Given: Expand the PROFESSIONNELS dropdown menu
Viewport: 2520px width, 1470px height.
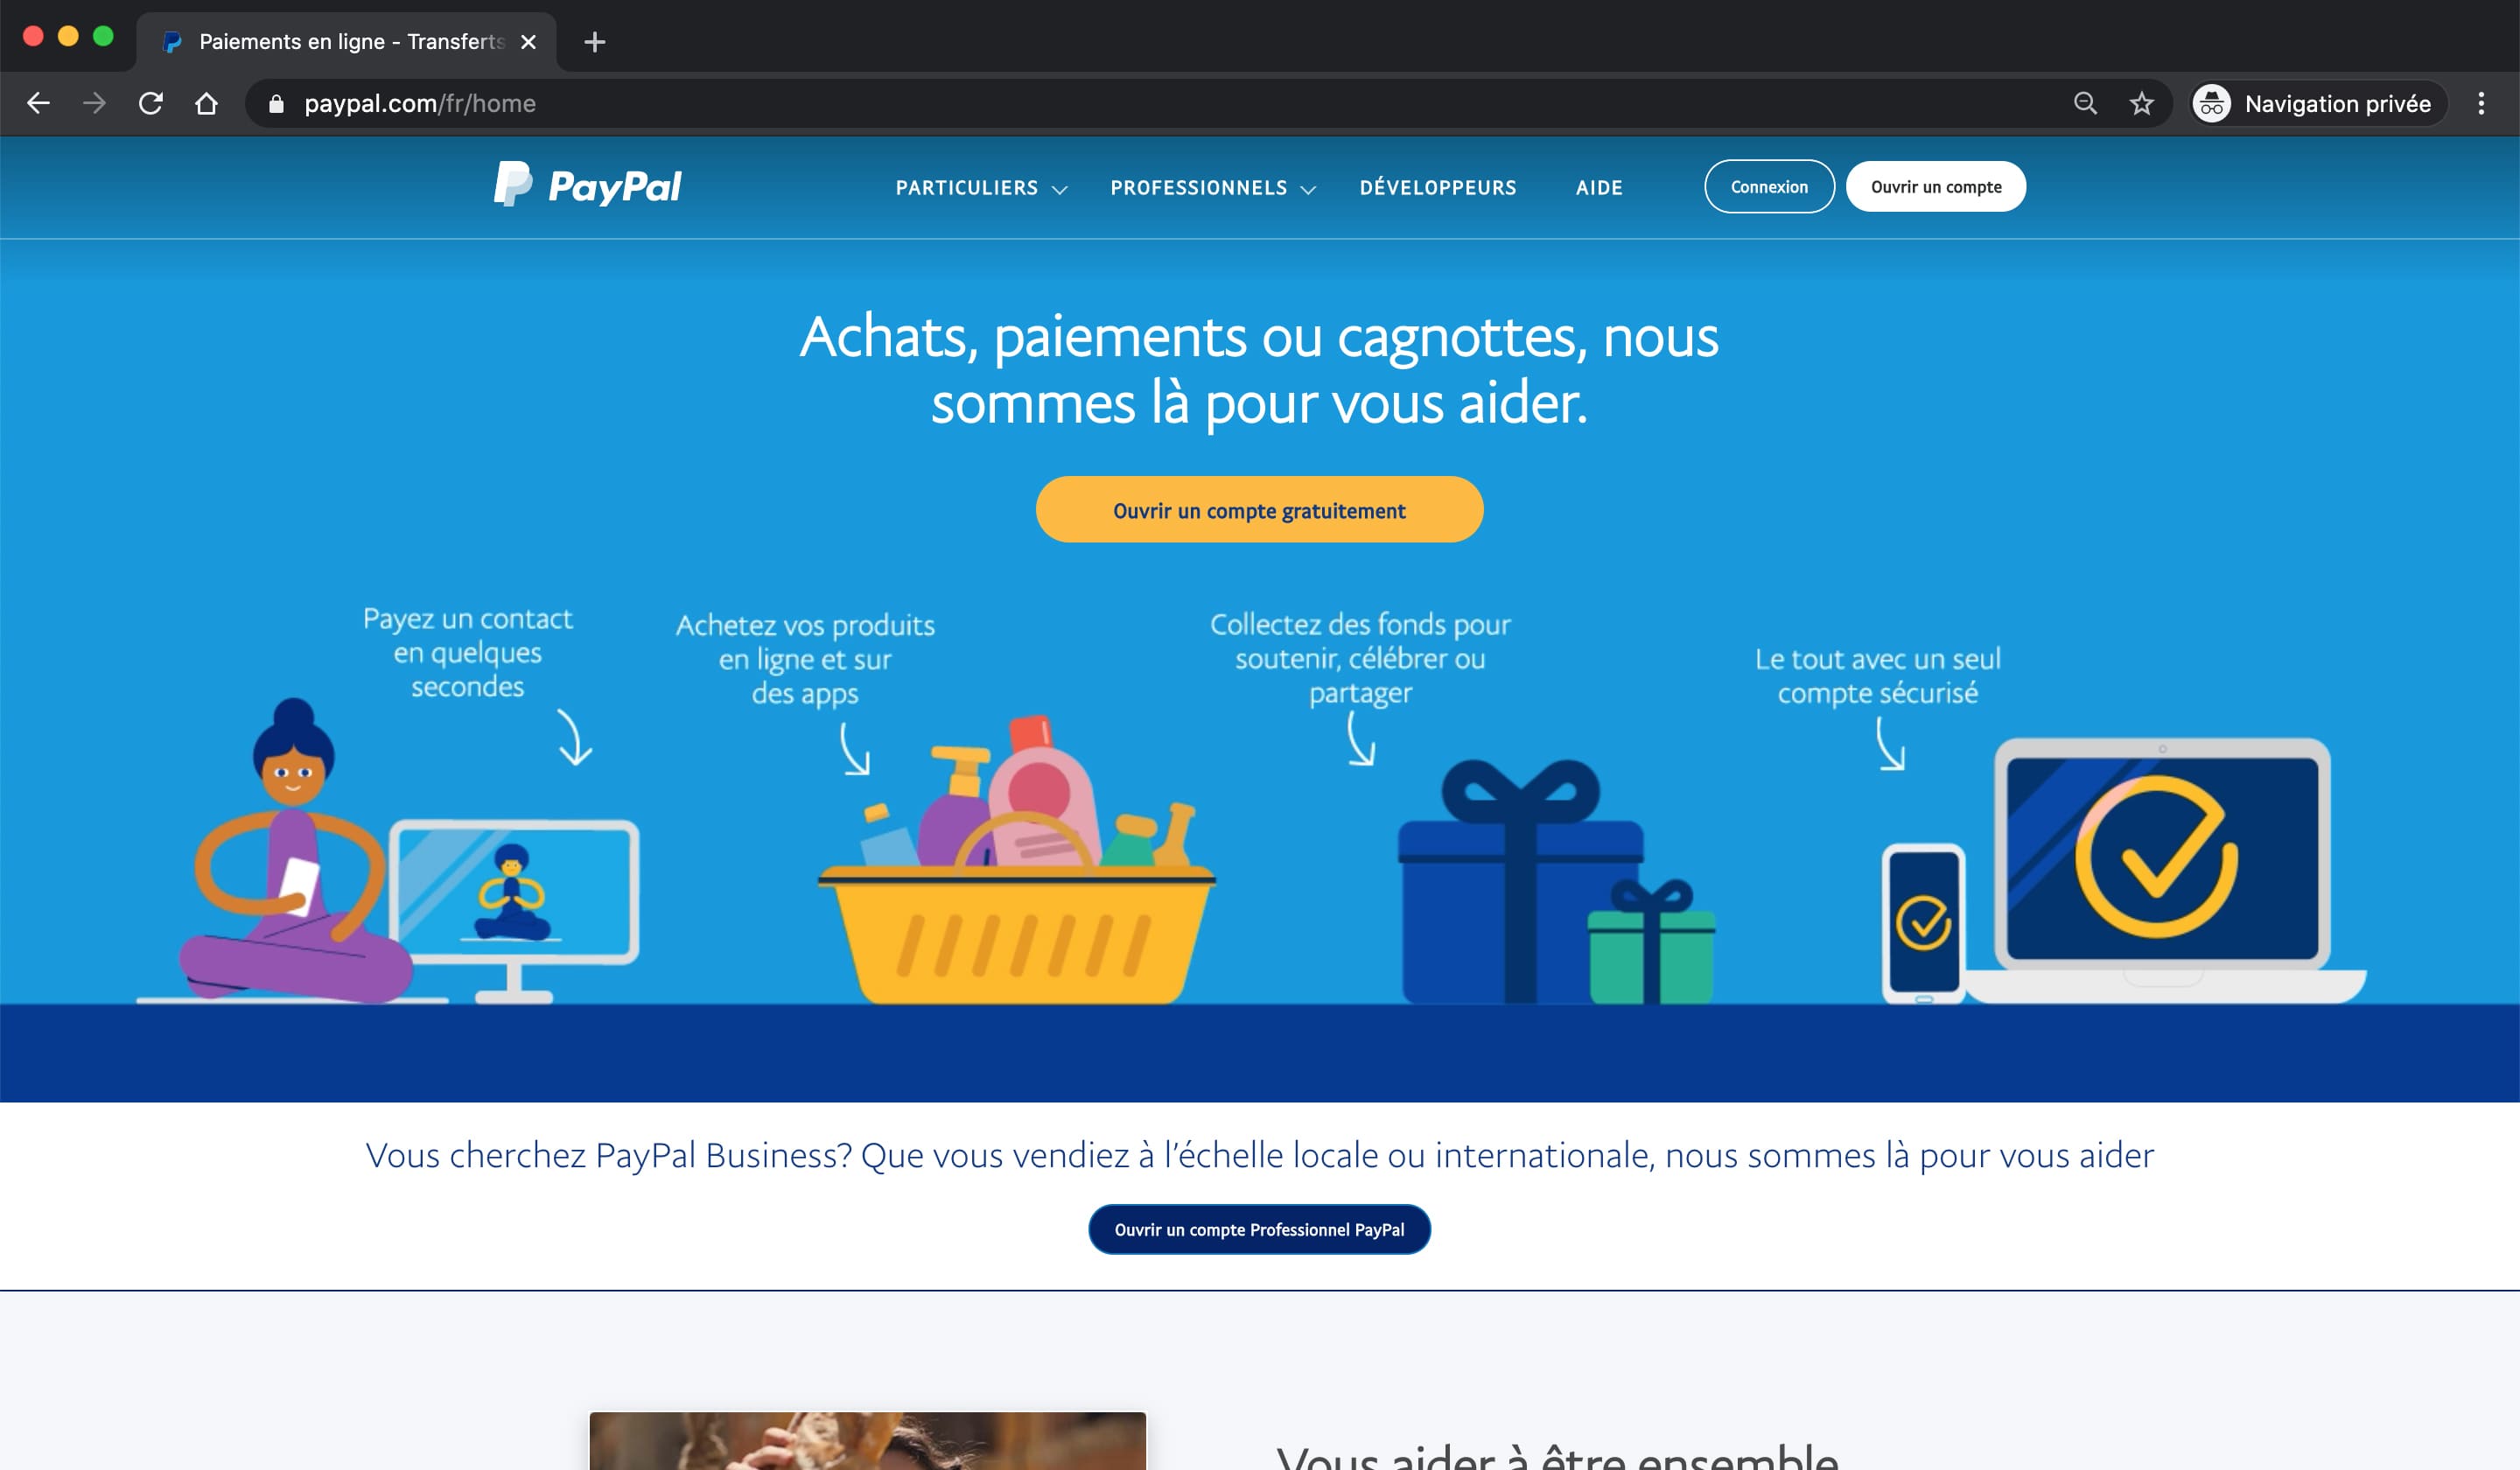Looking at the screenshot, I should (1213, 187).
